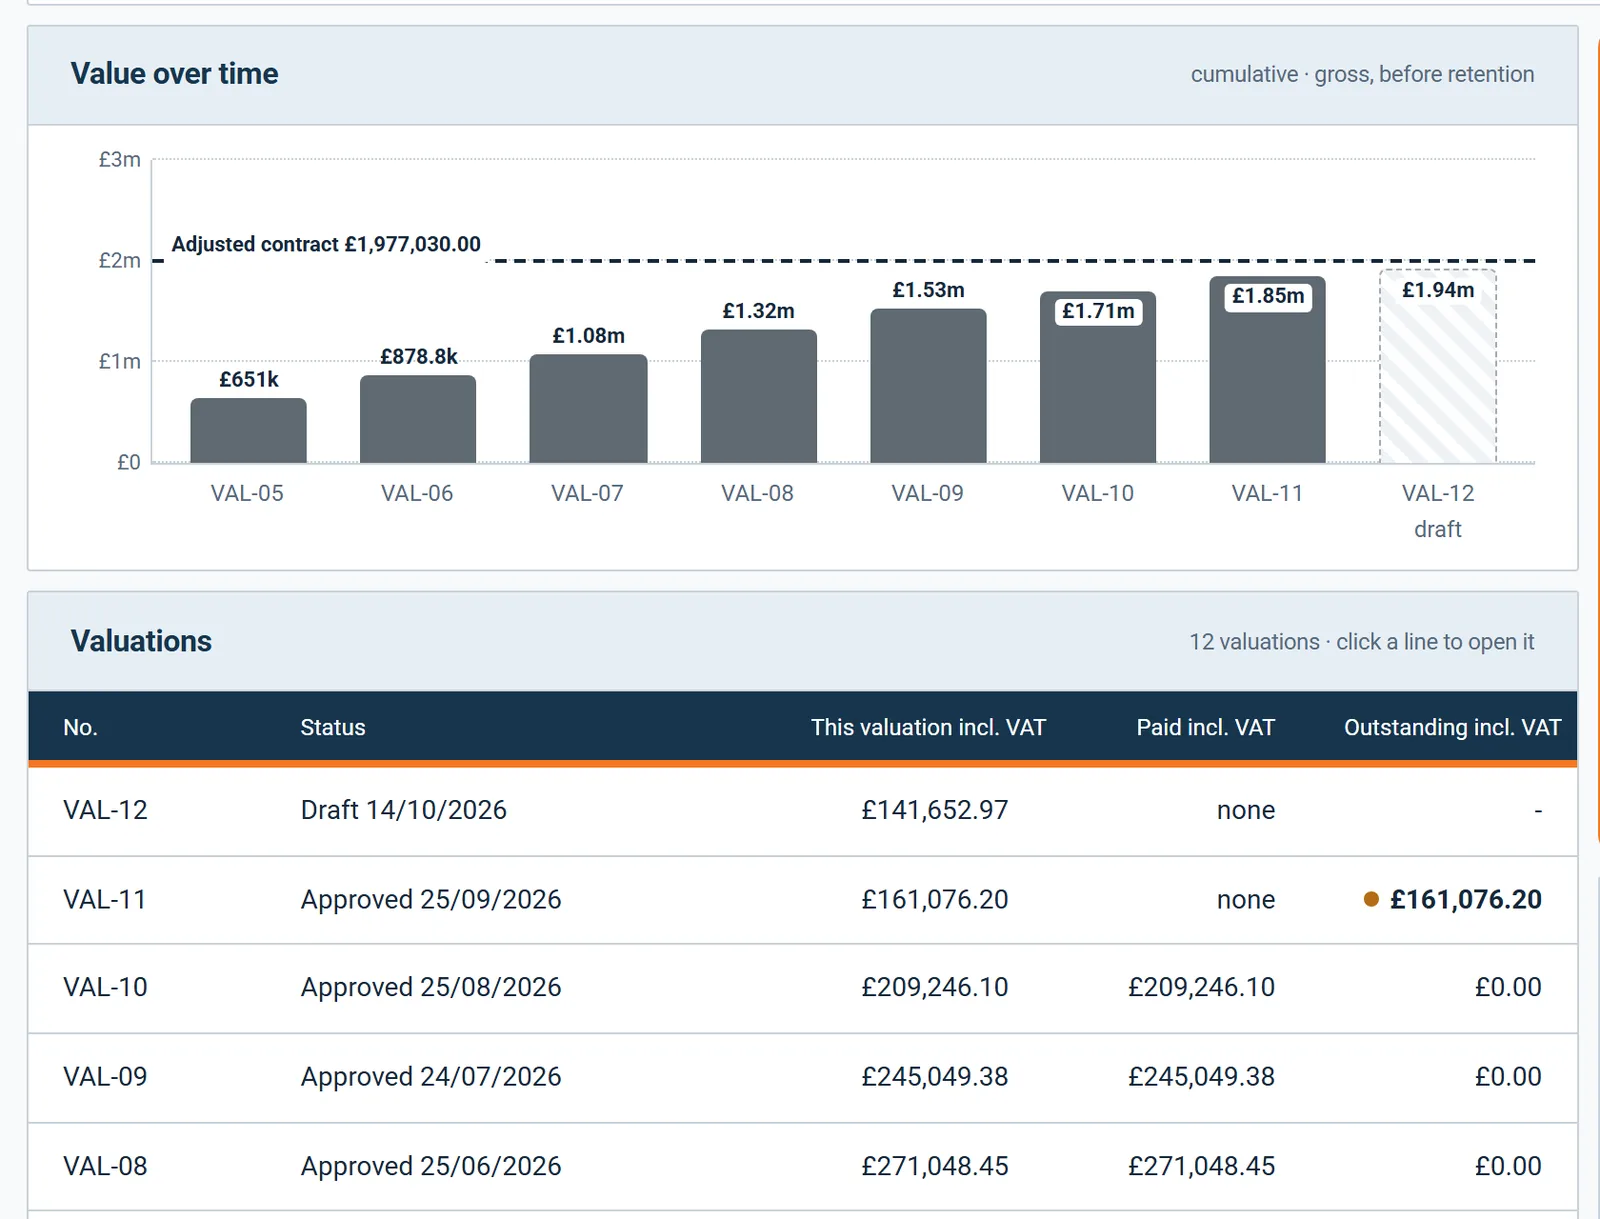Open the VAL-10 valuation row
Image resolution: width=1600 pixels, height=1219 pixels.
[x=802, y=988]
